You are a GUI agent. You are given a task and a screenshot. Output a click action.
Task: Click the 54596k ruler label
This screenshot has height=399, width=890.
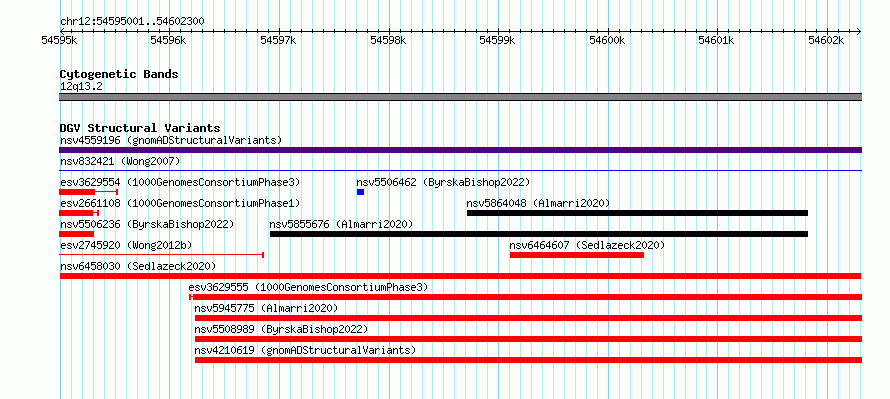[169, 40]
